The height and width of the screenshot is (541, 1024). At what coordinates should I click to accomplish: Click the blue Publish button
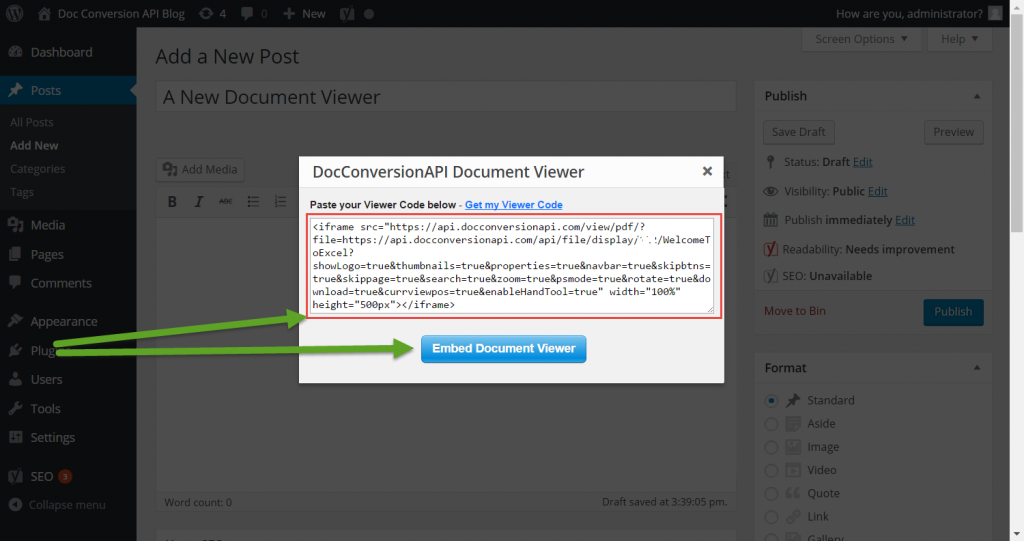pyautogui.click(x=953, y=312)
